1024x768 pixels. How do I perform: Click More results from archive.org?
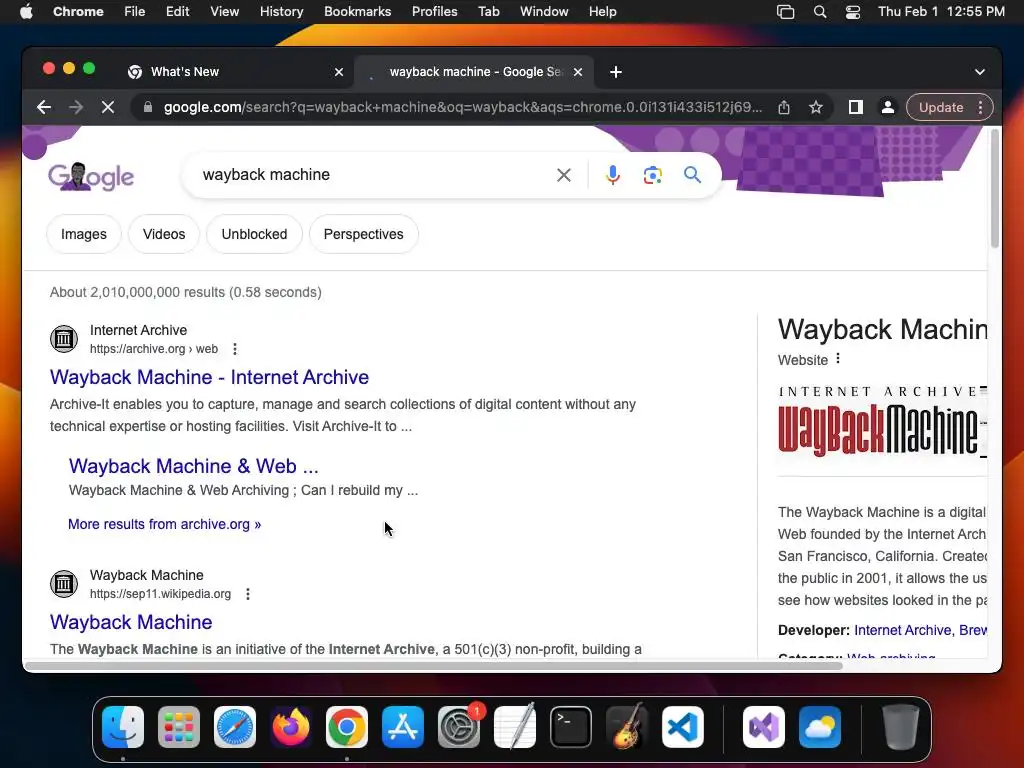(165, 524)
